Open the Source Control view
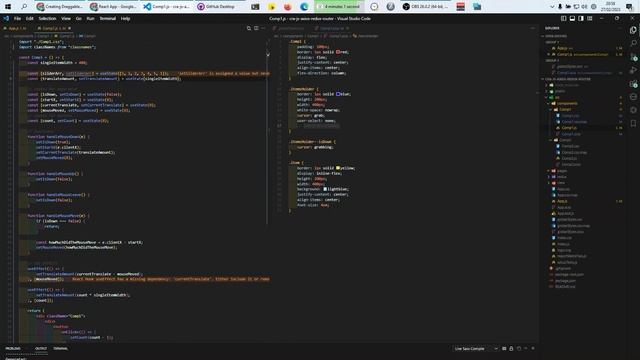The height and width of the screenshot is (360, 640). (x=633, y=57)
